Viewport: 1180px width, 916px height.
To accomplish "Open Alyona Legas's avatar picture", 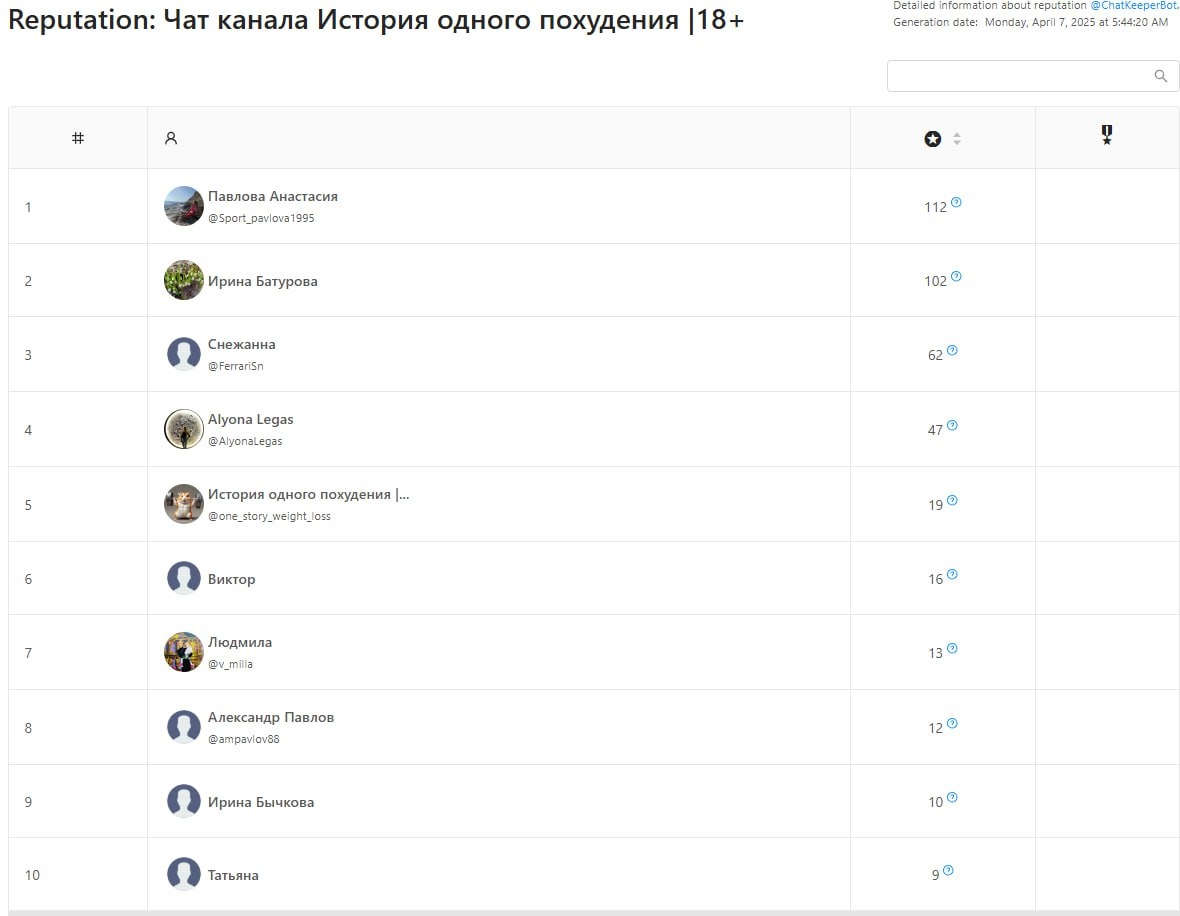I will tap(184, 429).
